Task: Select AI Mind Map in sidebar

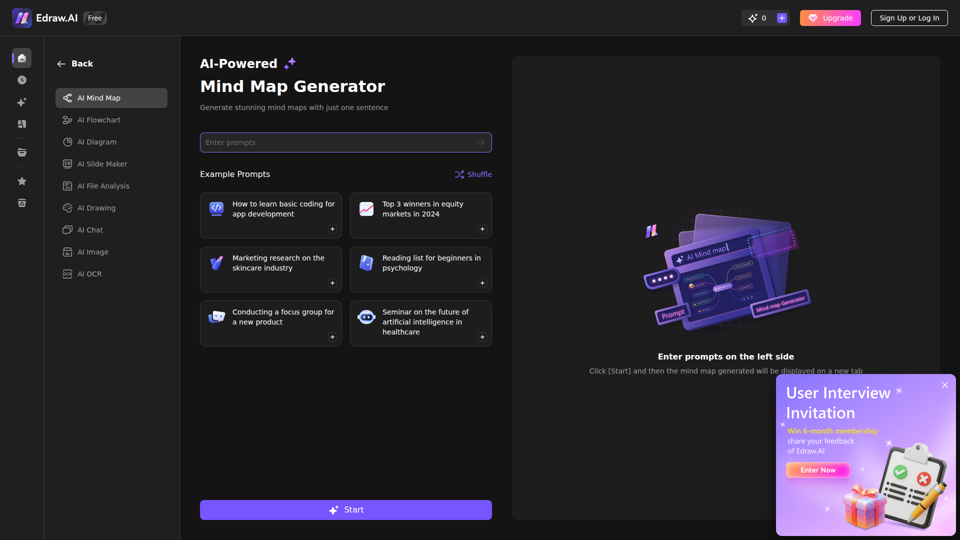Action: pos(111,98)
